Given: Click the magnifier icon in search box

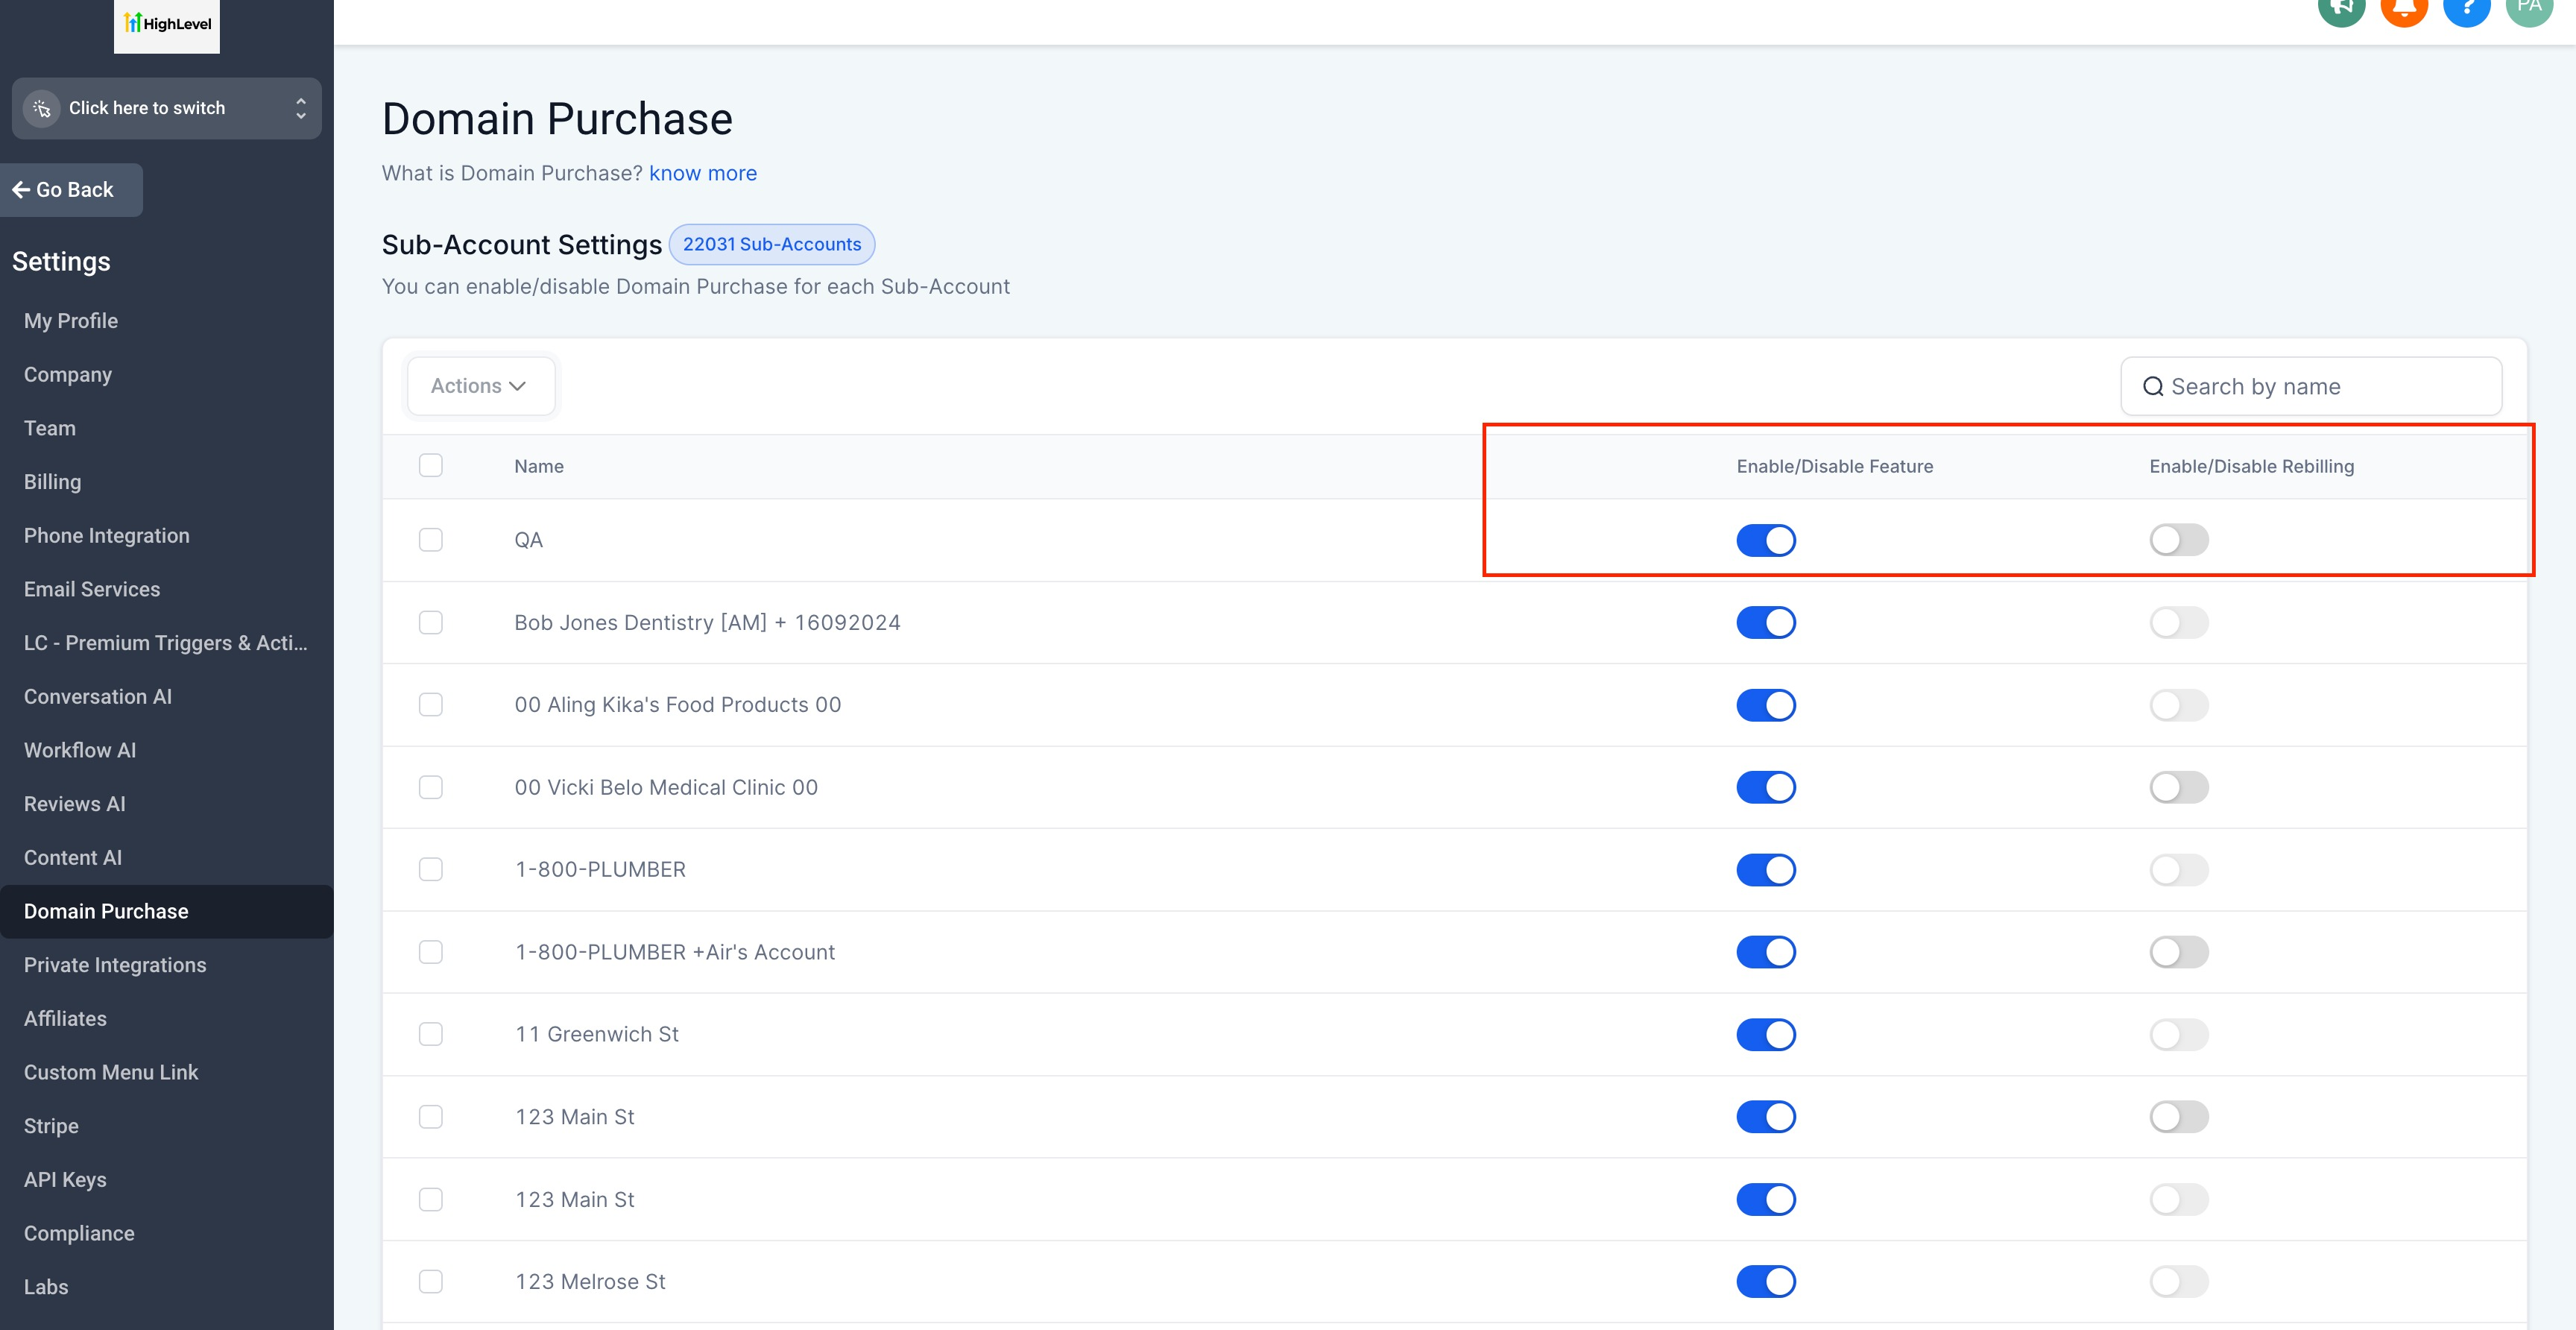Looking at the screenshot, I should point(2152,387).
